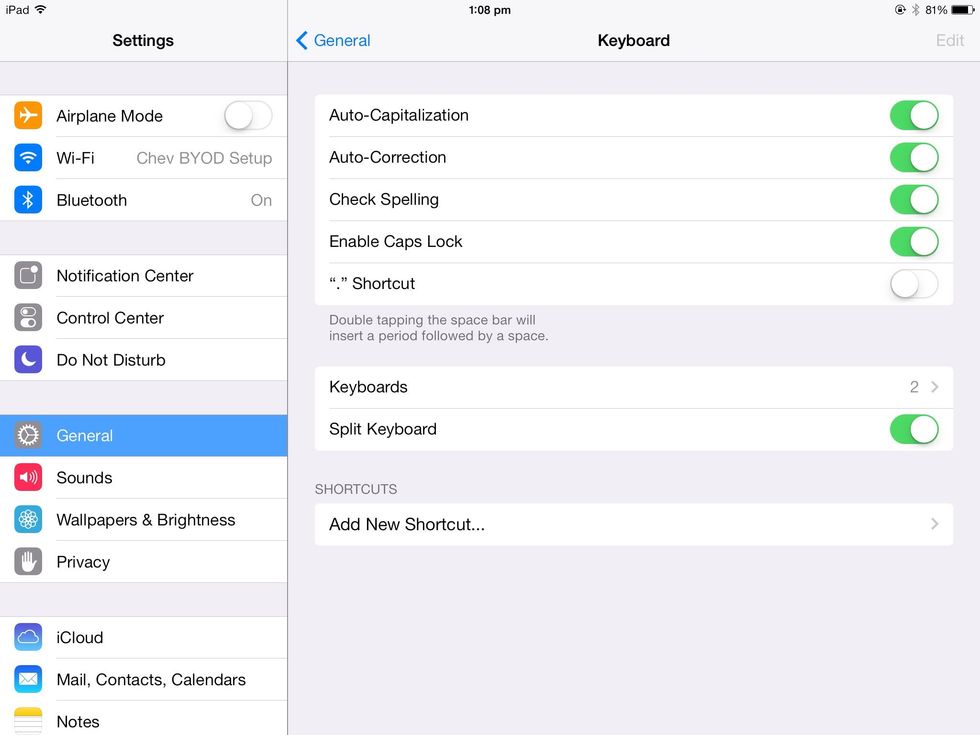Screen dimensions: 980x735
Task: Tap the Sounds speaker icon
Action: [28, 478]
